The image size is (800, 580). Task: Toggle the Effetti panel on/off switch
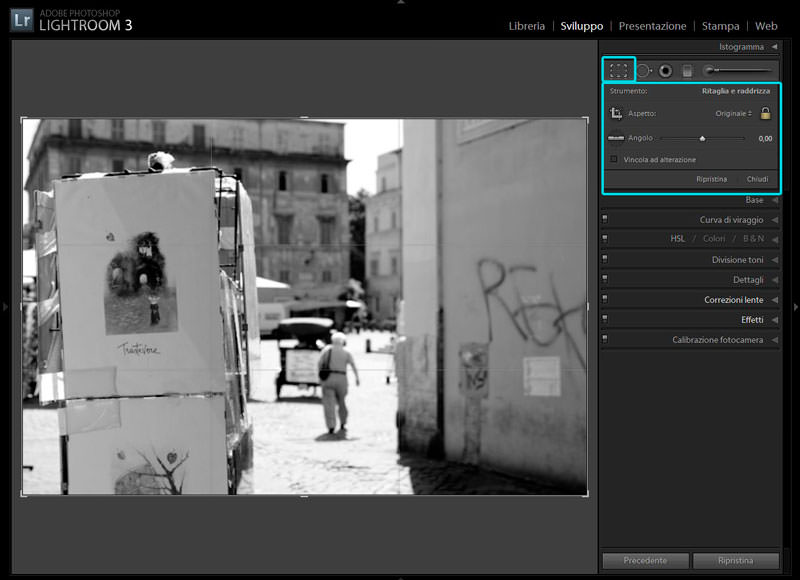point(605,320)
